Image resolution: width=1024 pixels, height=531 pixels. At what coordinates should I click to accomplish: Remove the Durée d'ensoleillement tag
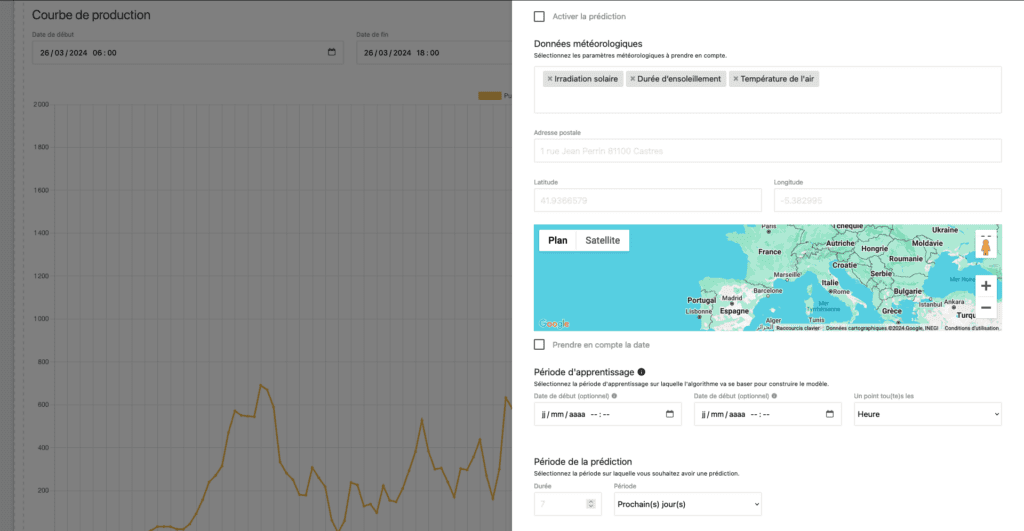(x=632, y=79)
